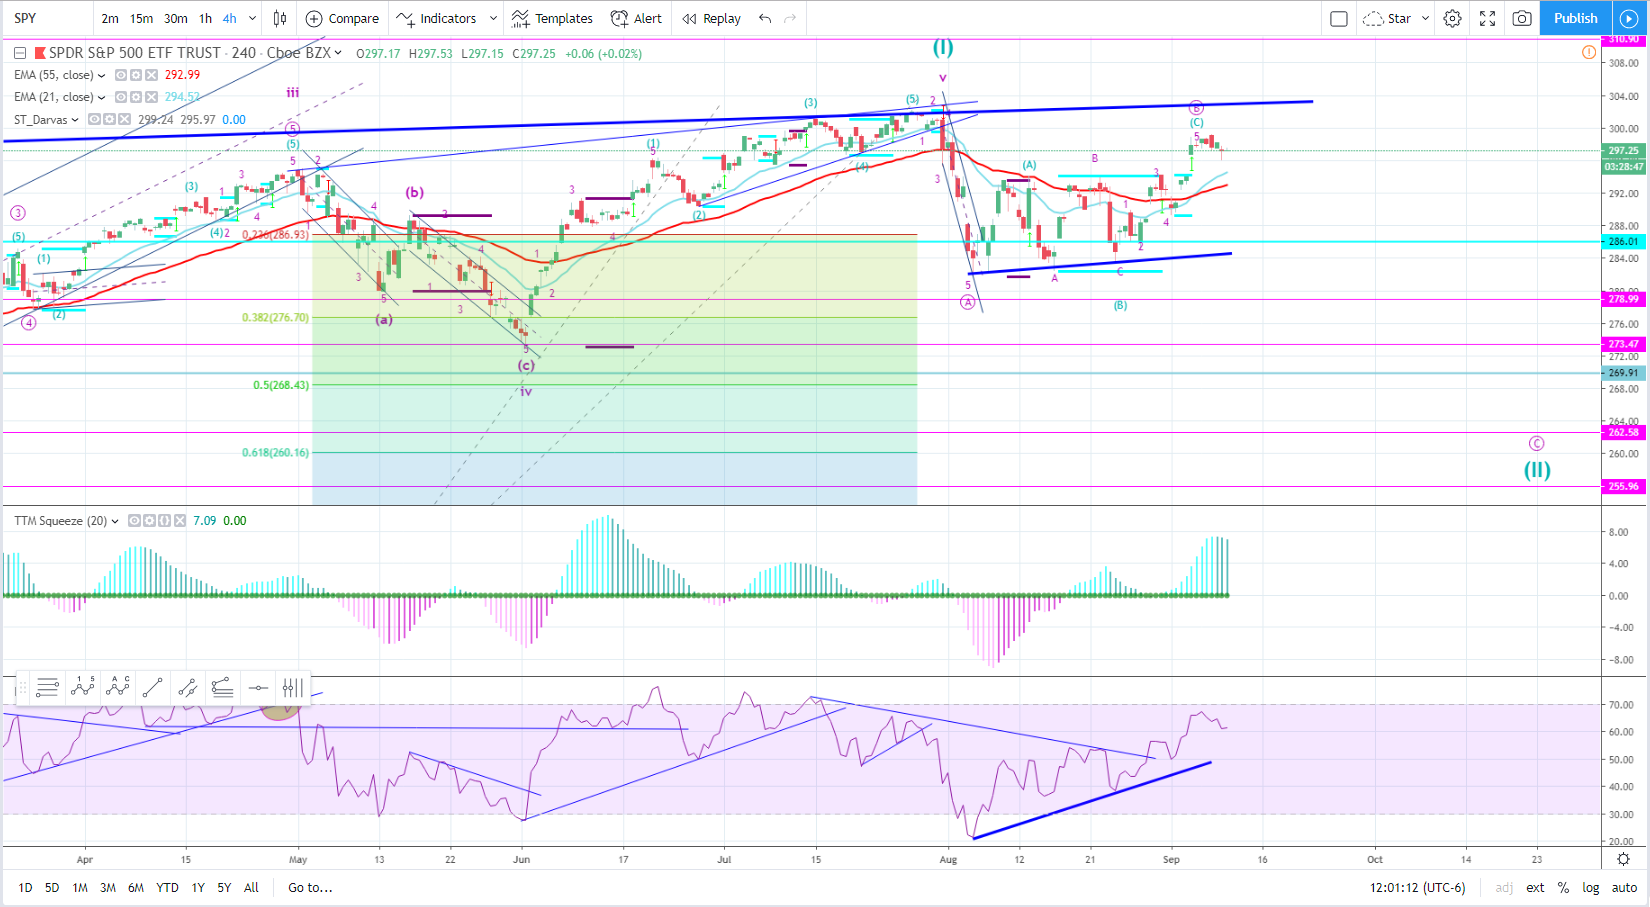Expand ST_Darvas legend dropdown
The width and height of the screenshot is (1650, 907).
click(75, 120)
